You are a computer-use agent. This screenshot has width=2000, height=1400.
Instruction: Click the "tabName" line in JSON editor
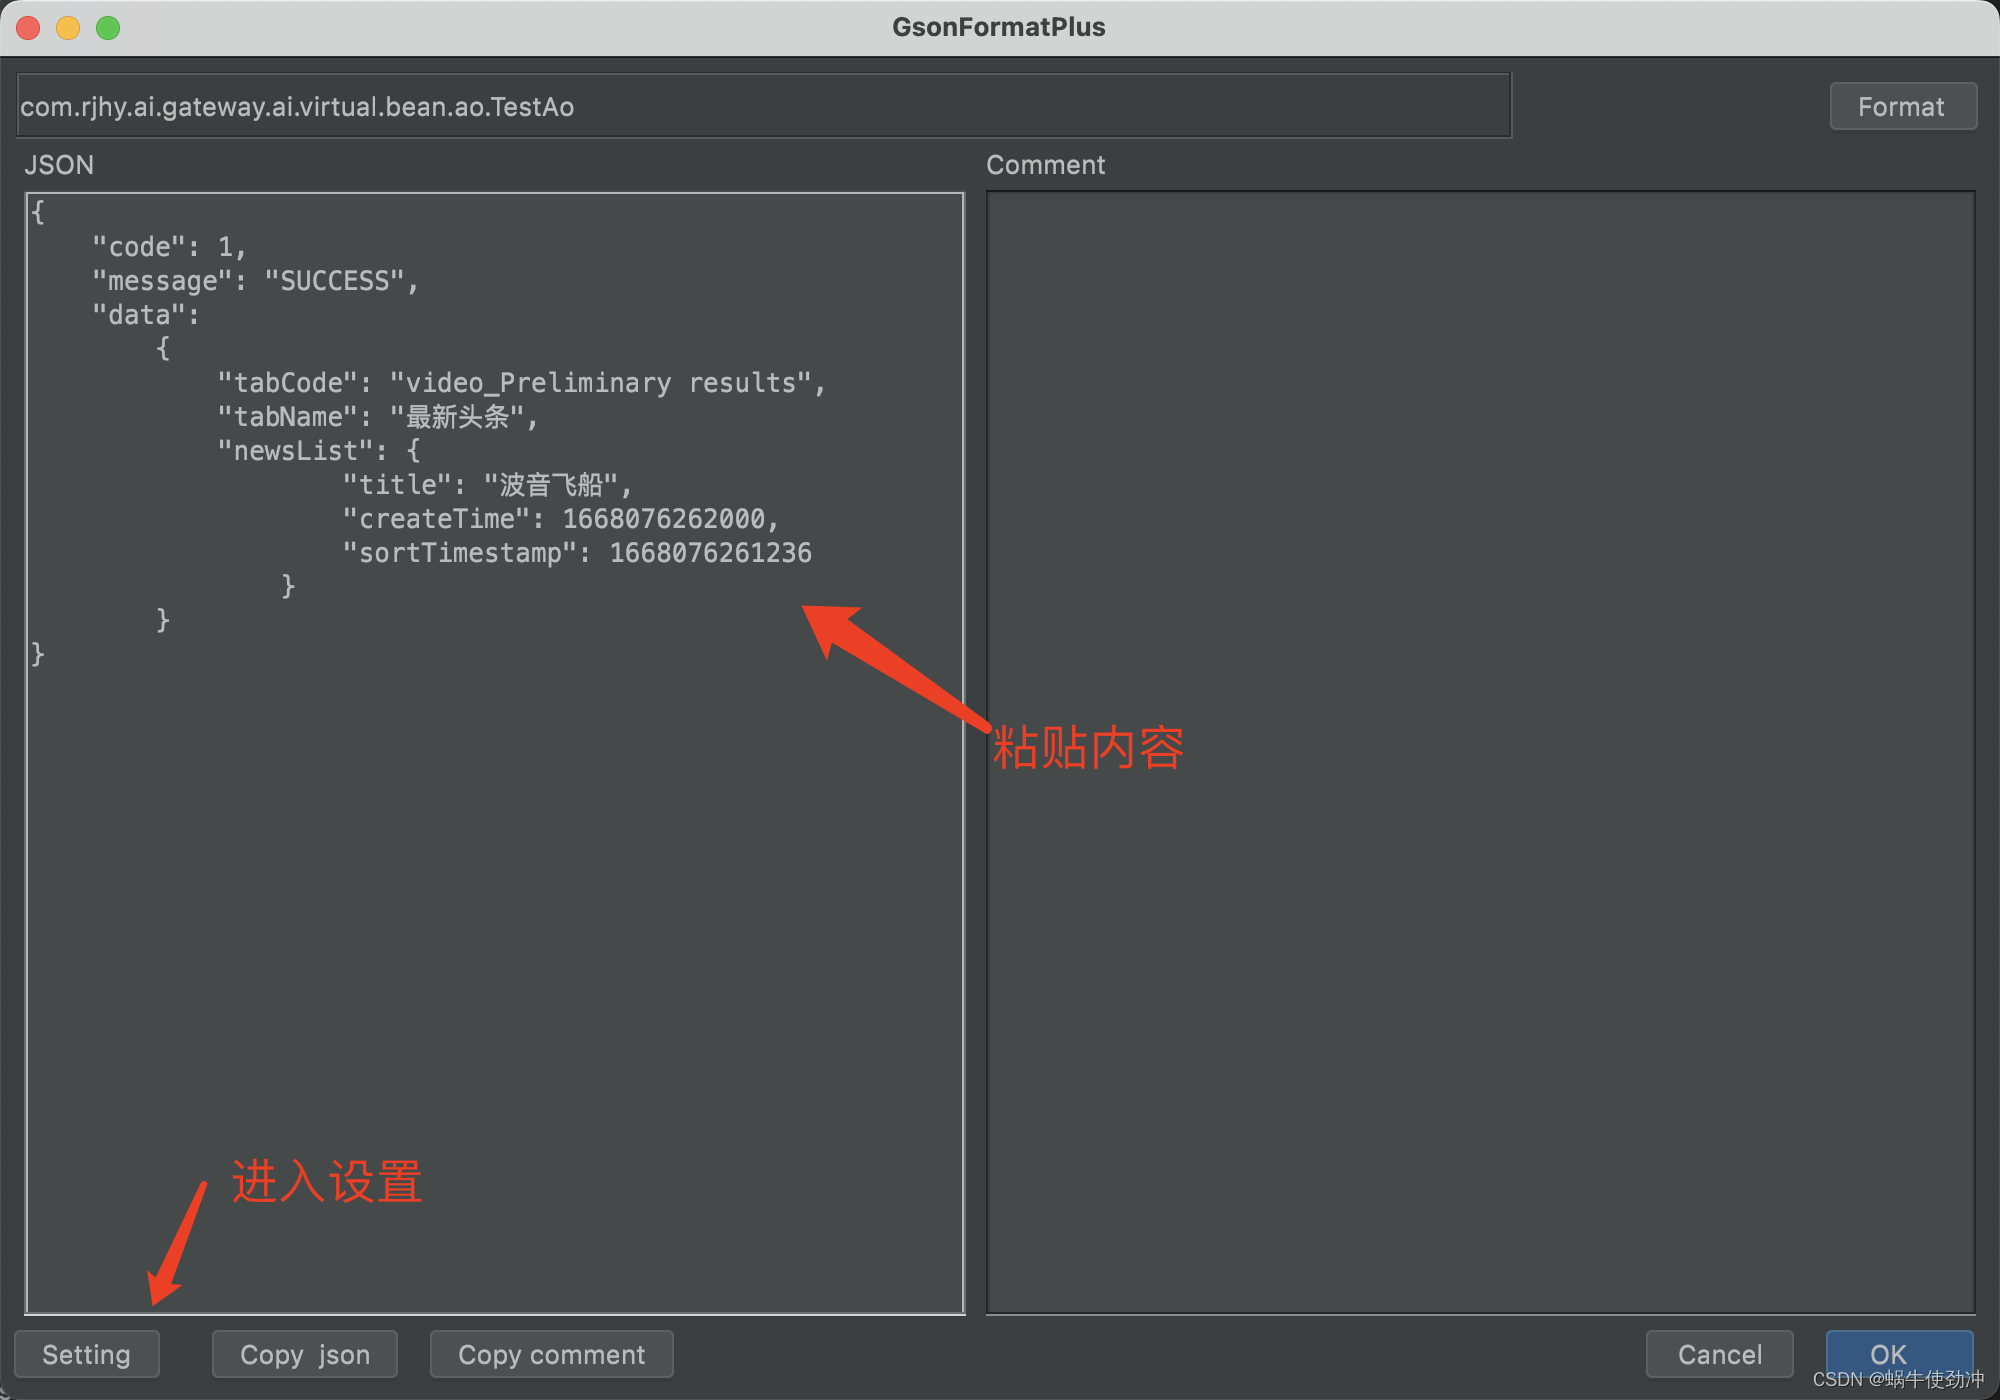(x=377, y=417)
